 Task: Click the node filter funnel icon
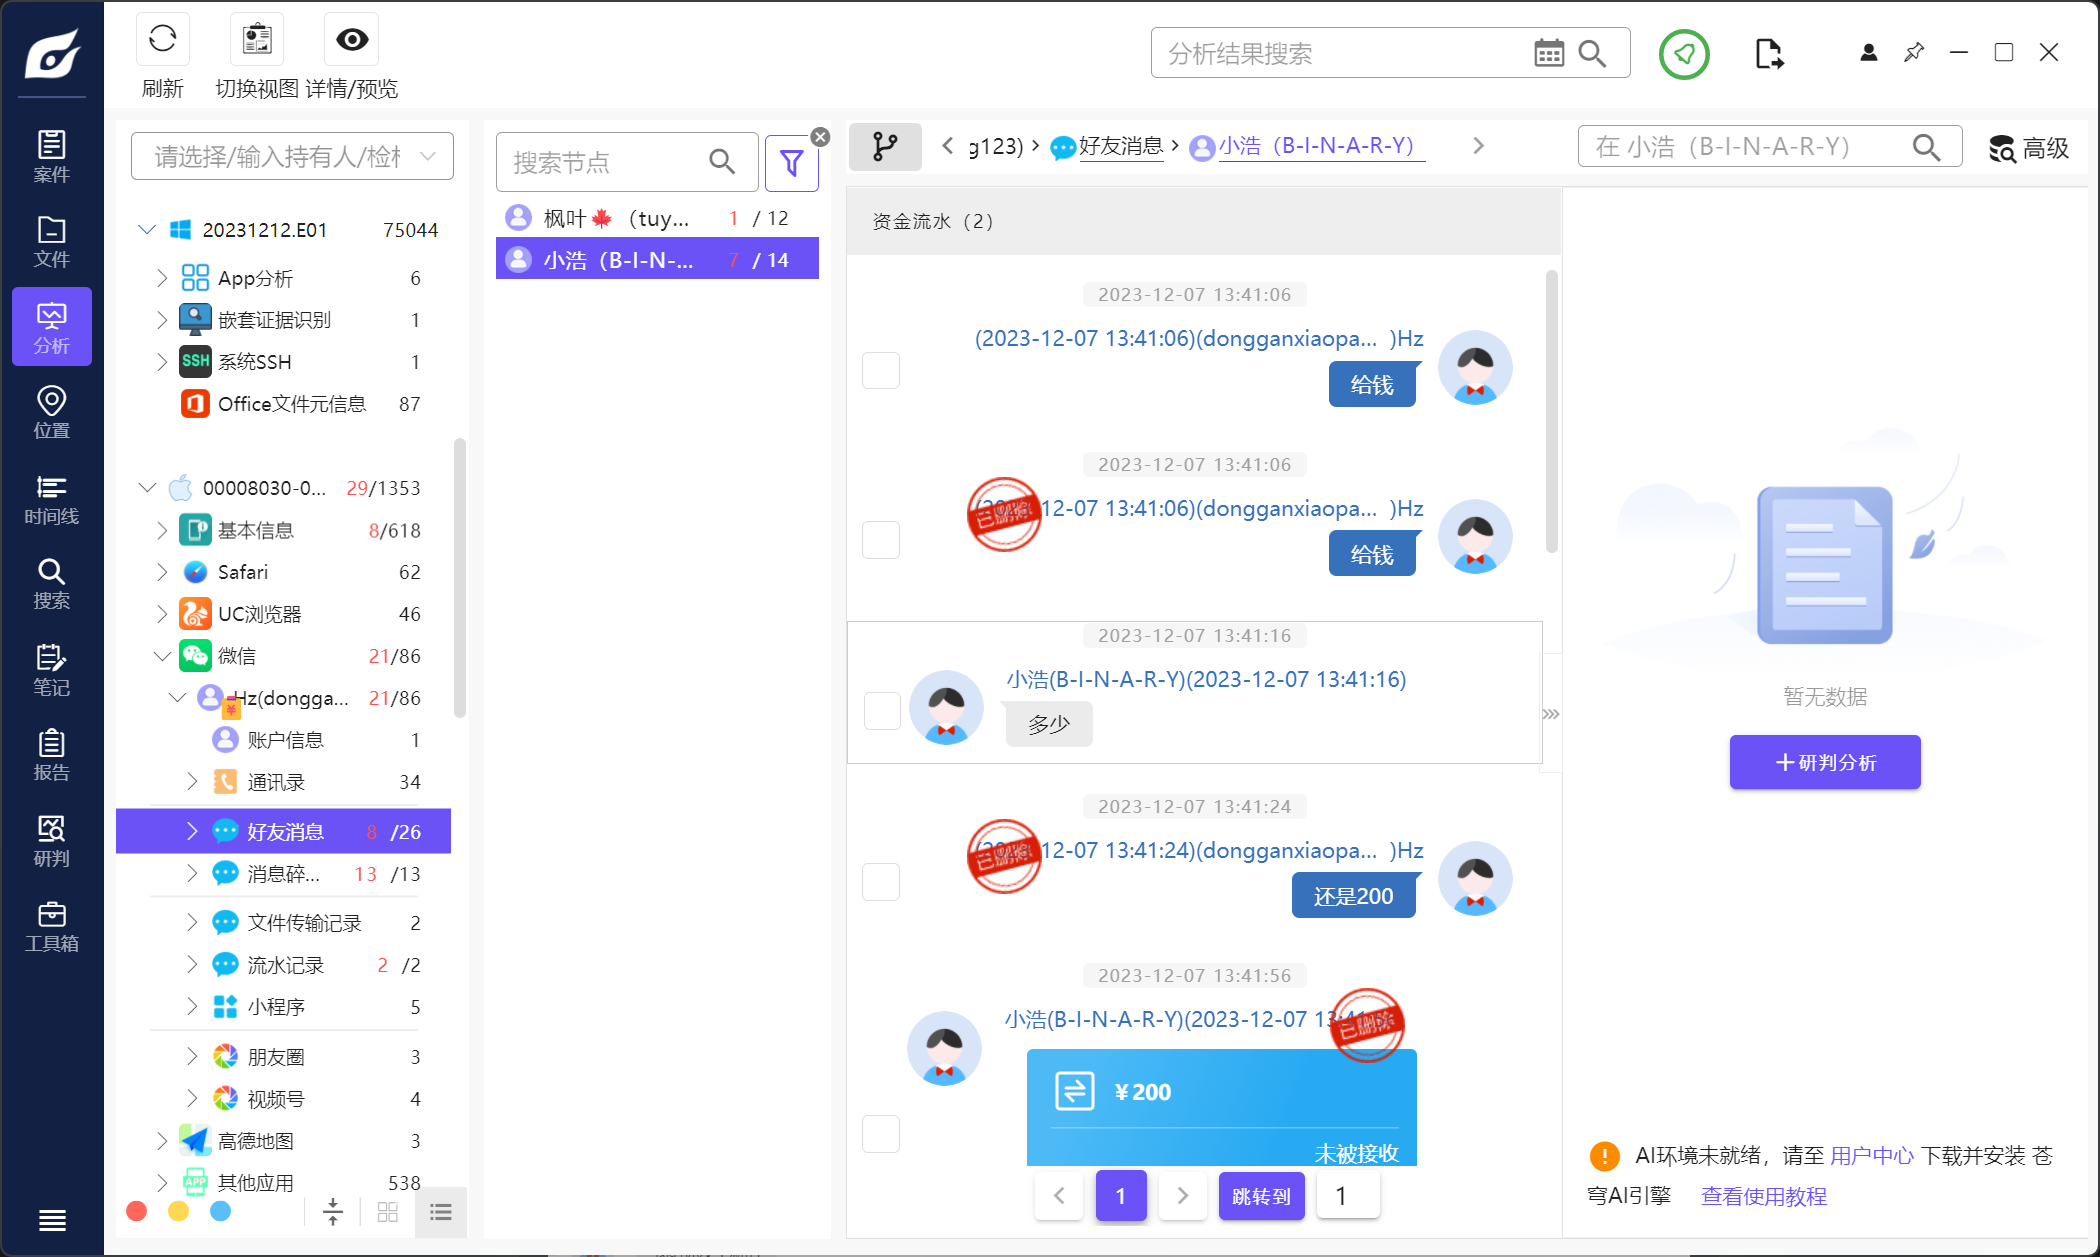point(791,162)
